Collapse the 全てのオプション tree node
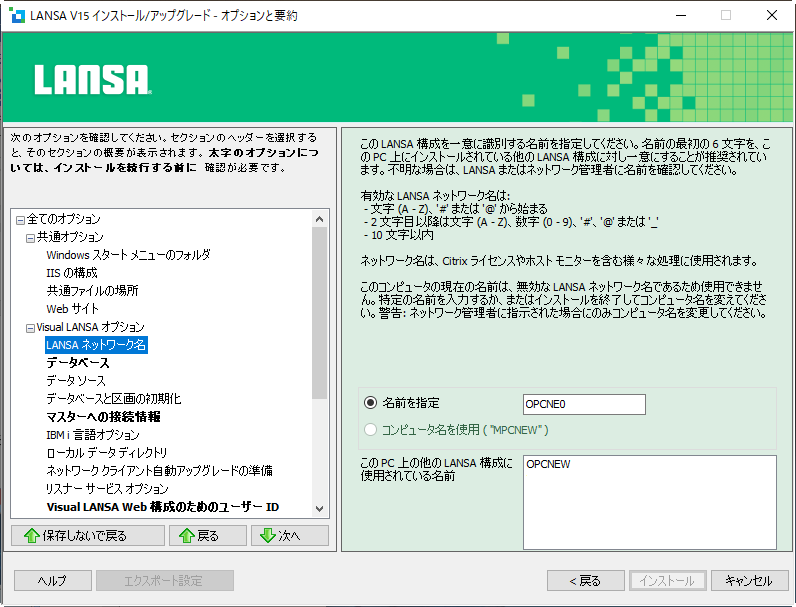 click(x=20, y=220)
